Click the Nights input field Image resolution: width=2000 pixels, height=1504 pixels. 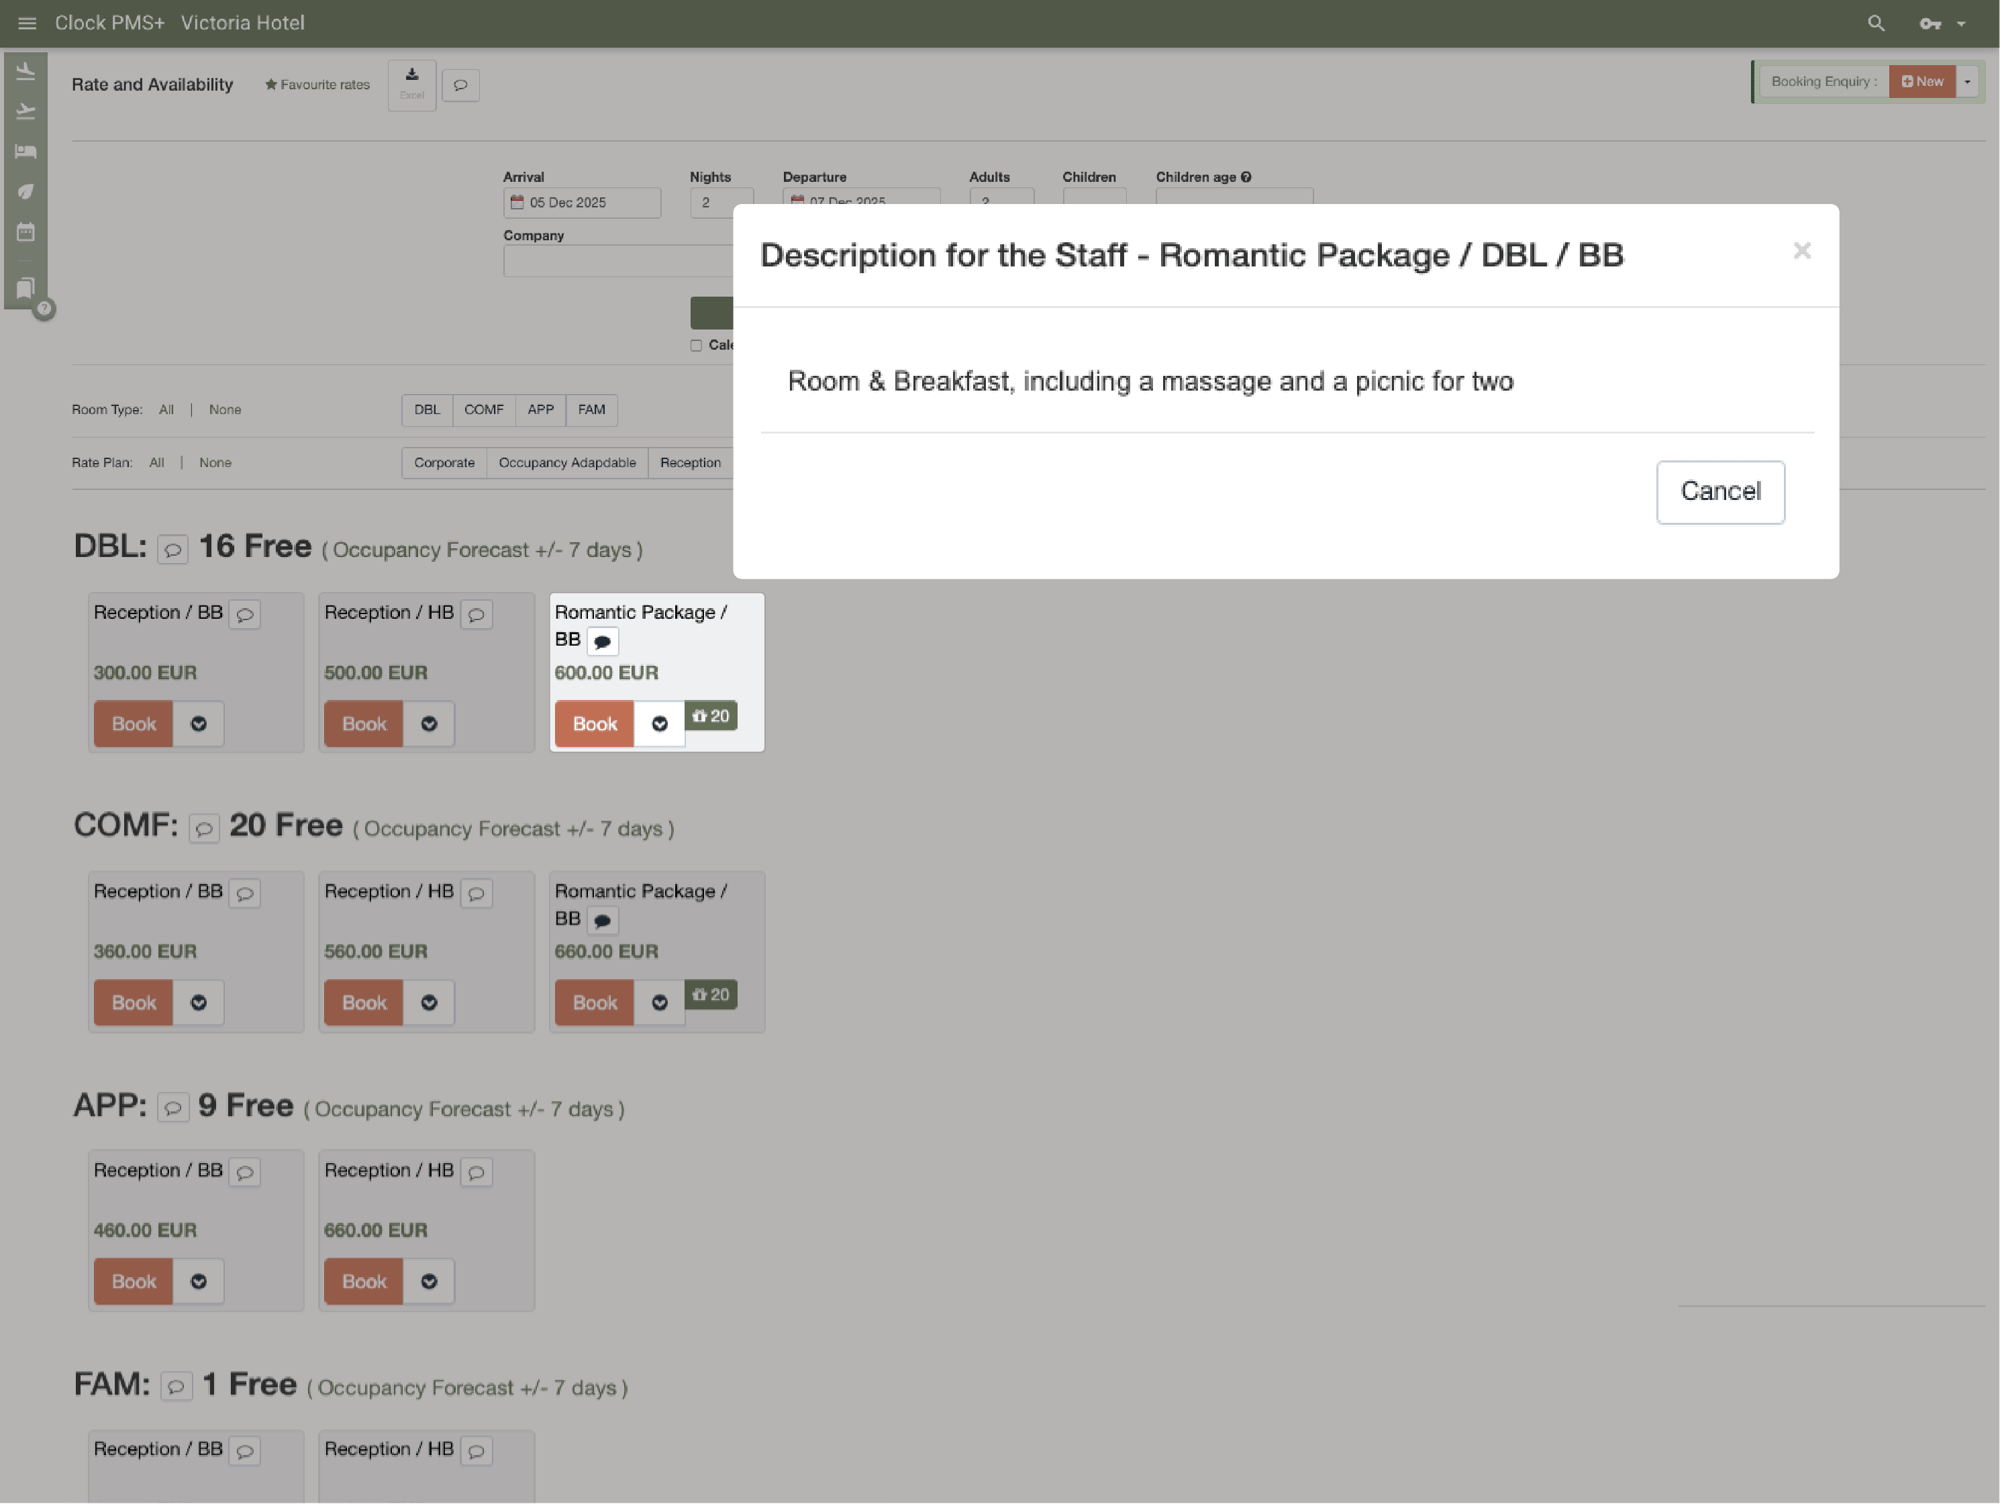point(721,202)
